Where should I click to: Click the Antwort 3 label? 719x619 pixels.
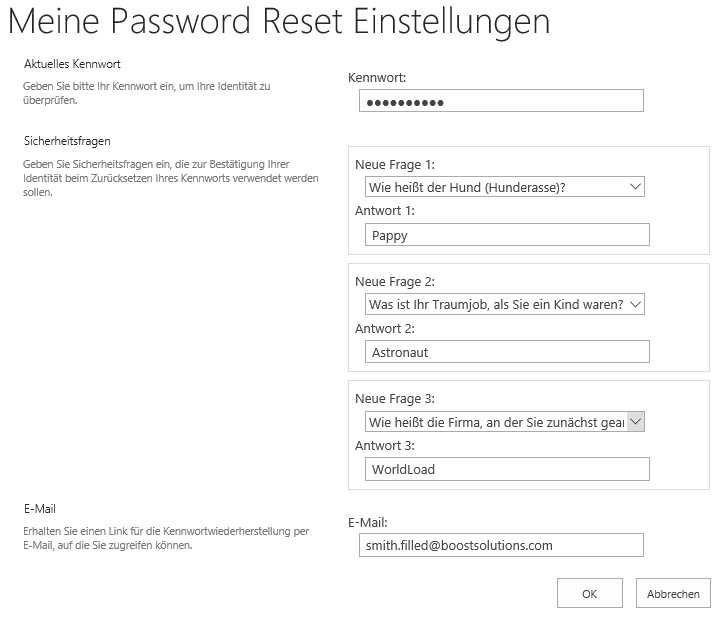tap(385, 446)
